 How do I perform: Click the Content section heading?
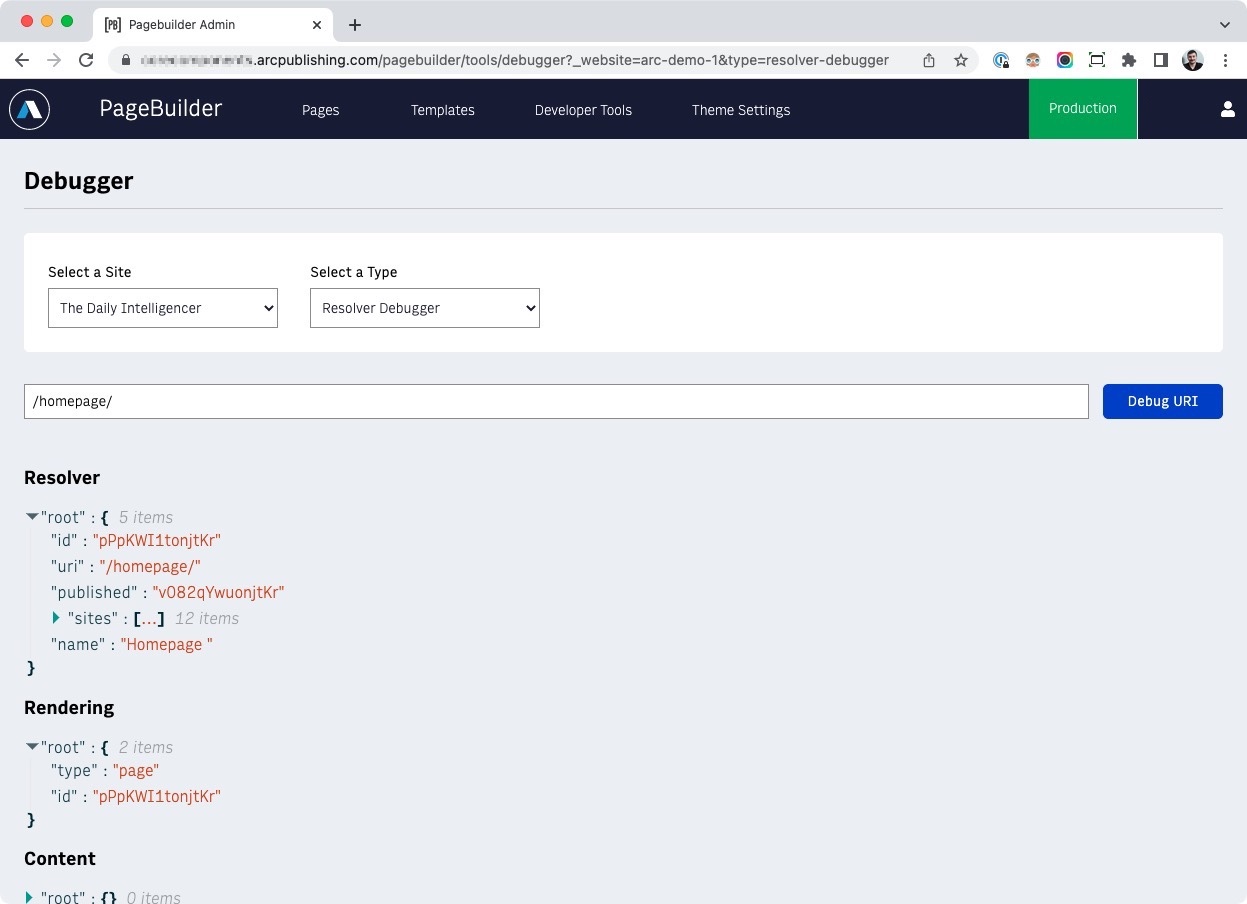60,859
